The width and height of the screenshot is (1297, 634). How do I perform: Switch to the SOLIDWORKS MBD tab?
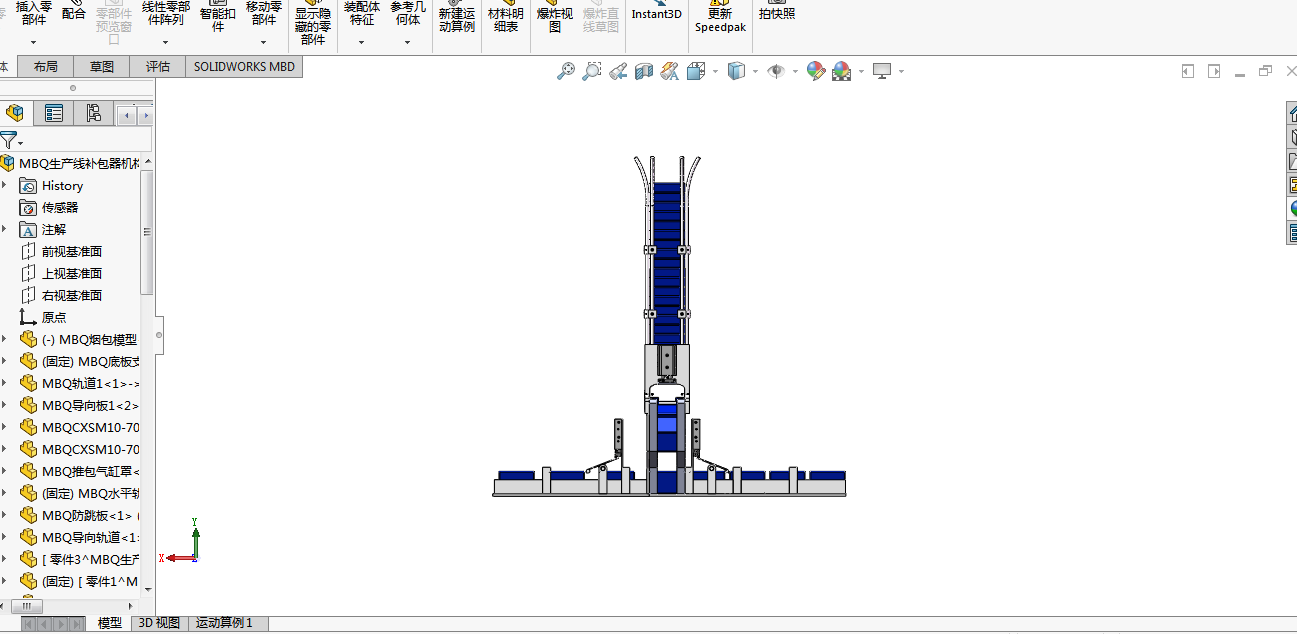click(244, 67)
